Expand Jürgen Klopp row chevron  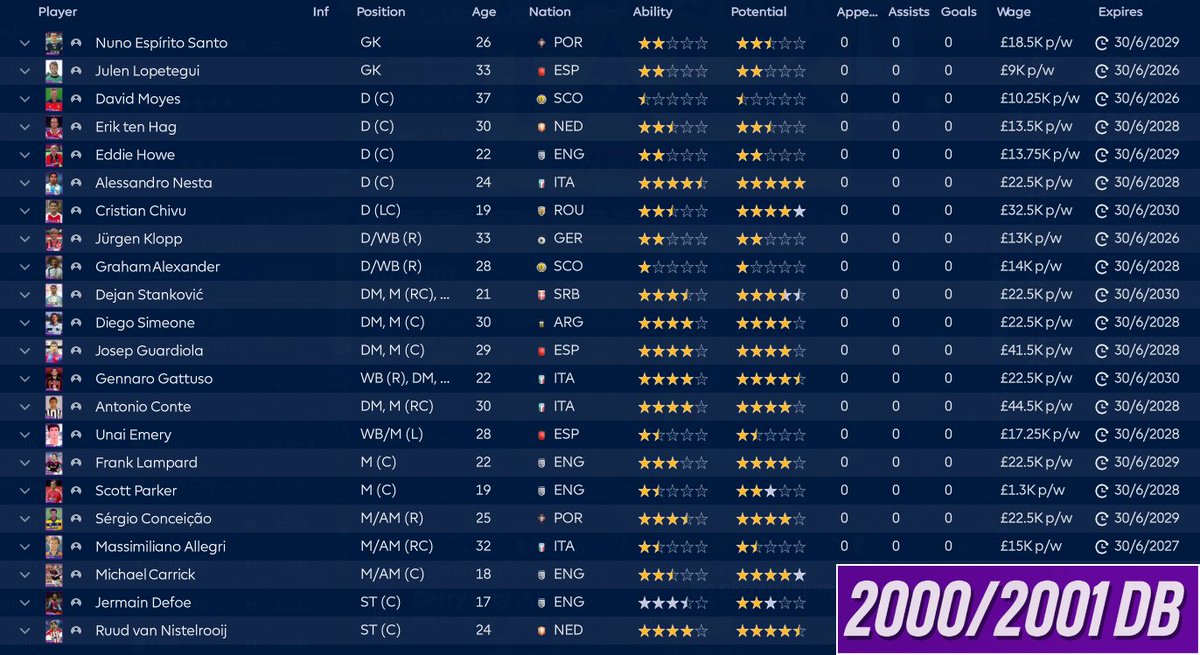point(24,239)
